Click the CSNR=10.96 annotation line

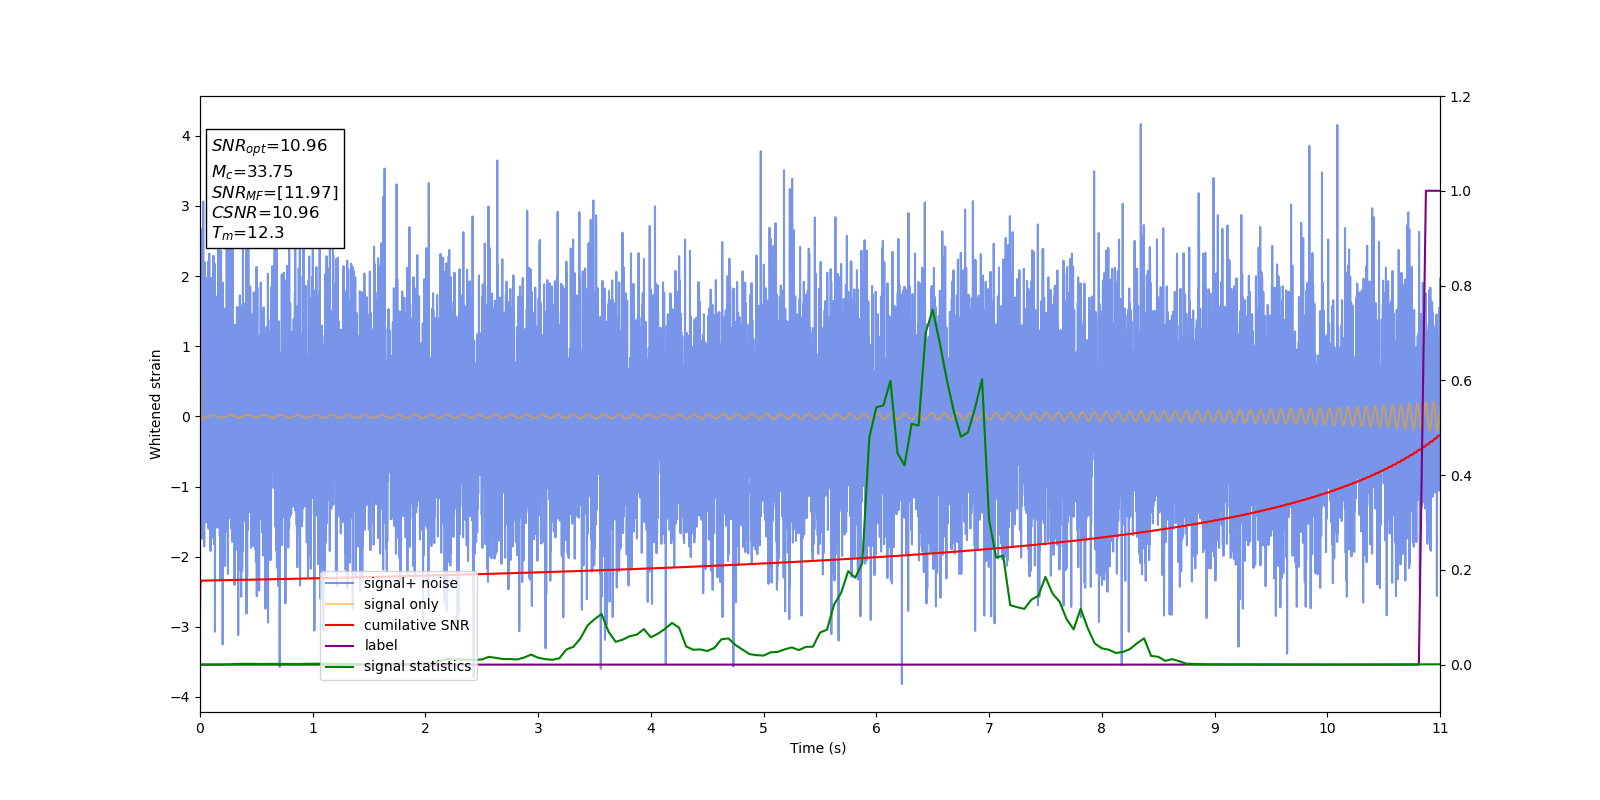point(265,212)
